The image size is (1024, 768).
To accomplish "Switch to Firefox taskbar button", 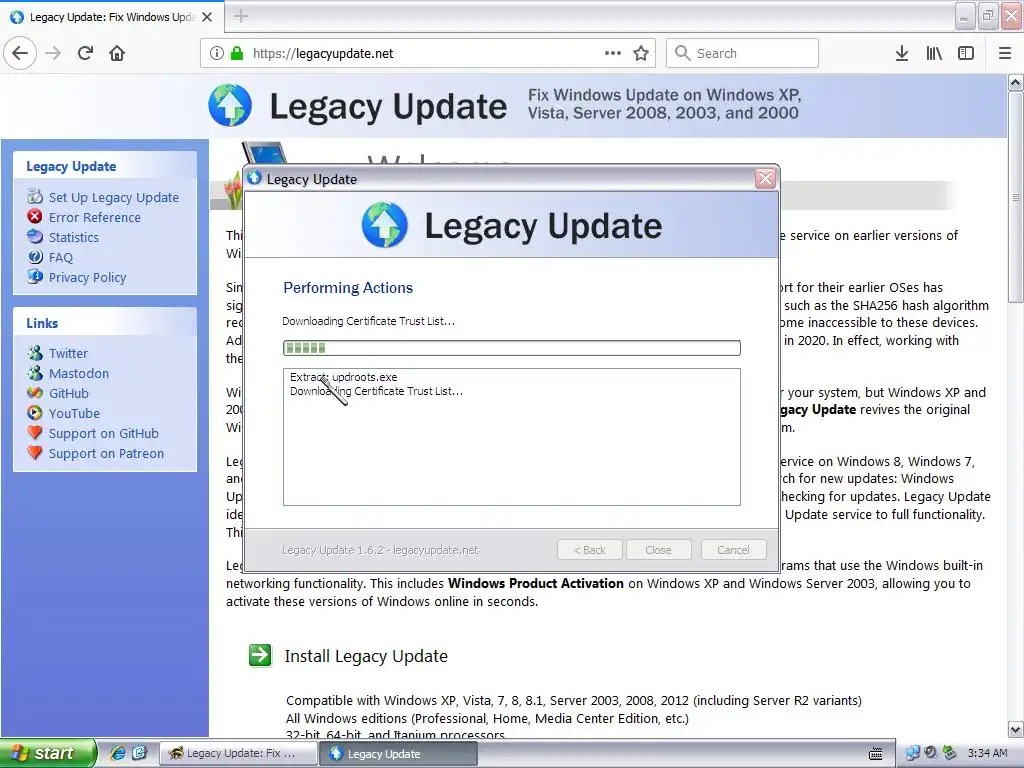I will 238,753.
